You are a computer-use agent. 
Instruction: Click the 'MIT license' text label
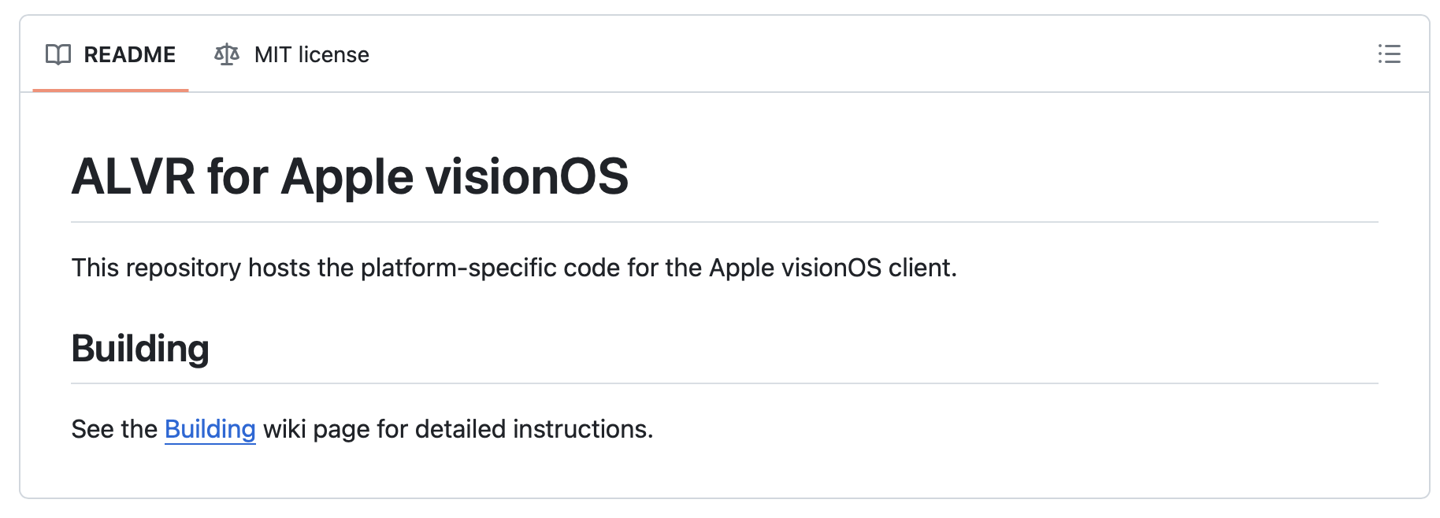coord(311,55)
